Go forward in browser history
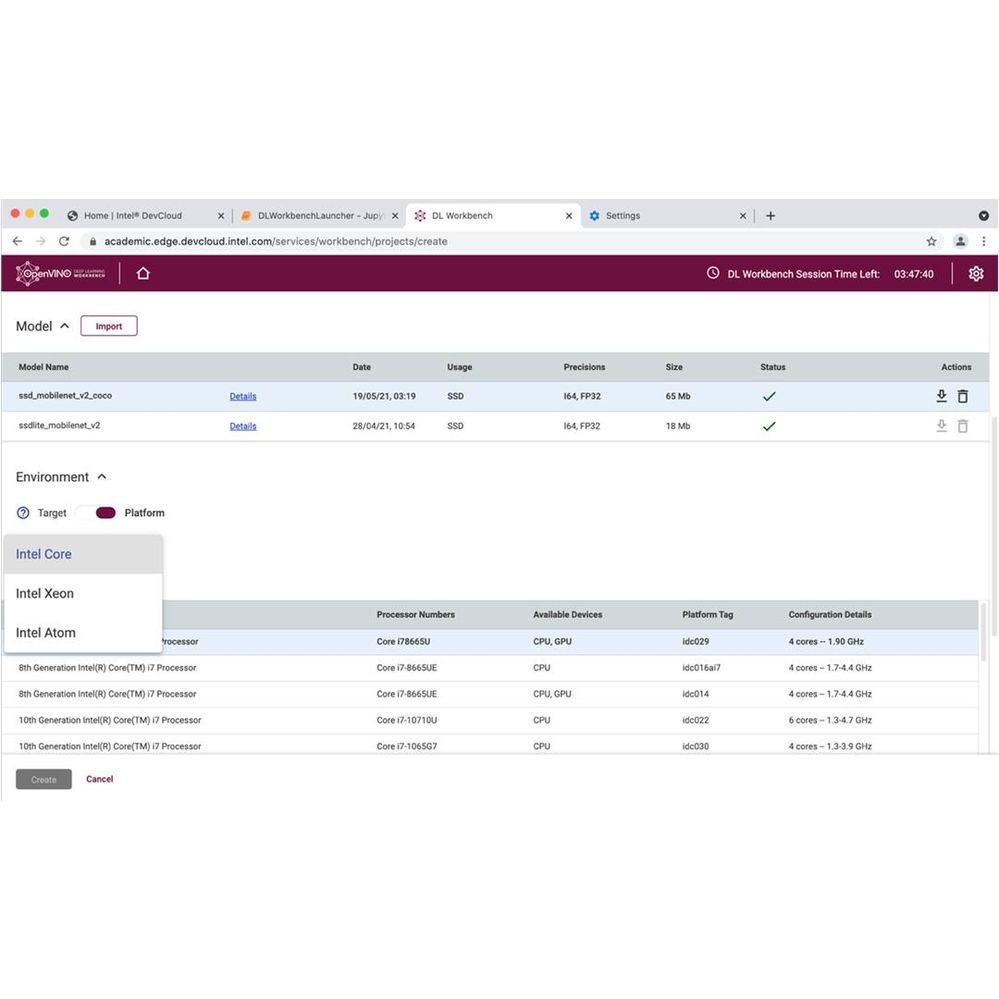 tap(40, 241)
